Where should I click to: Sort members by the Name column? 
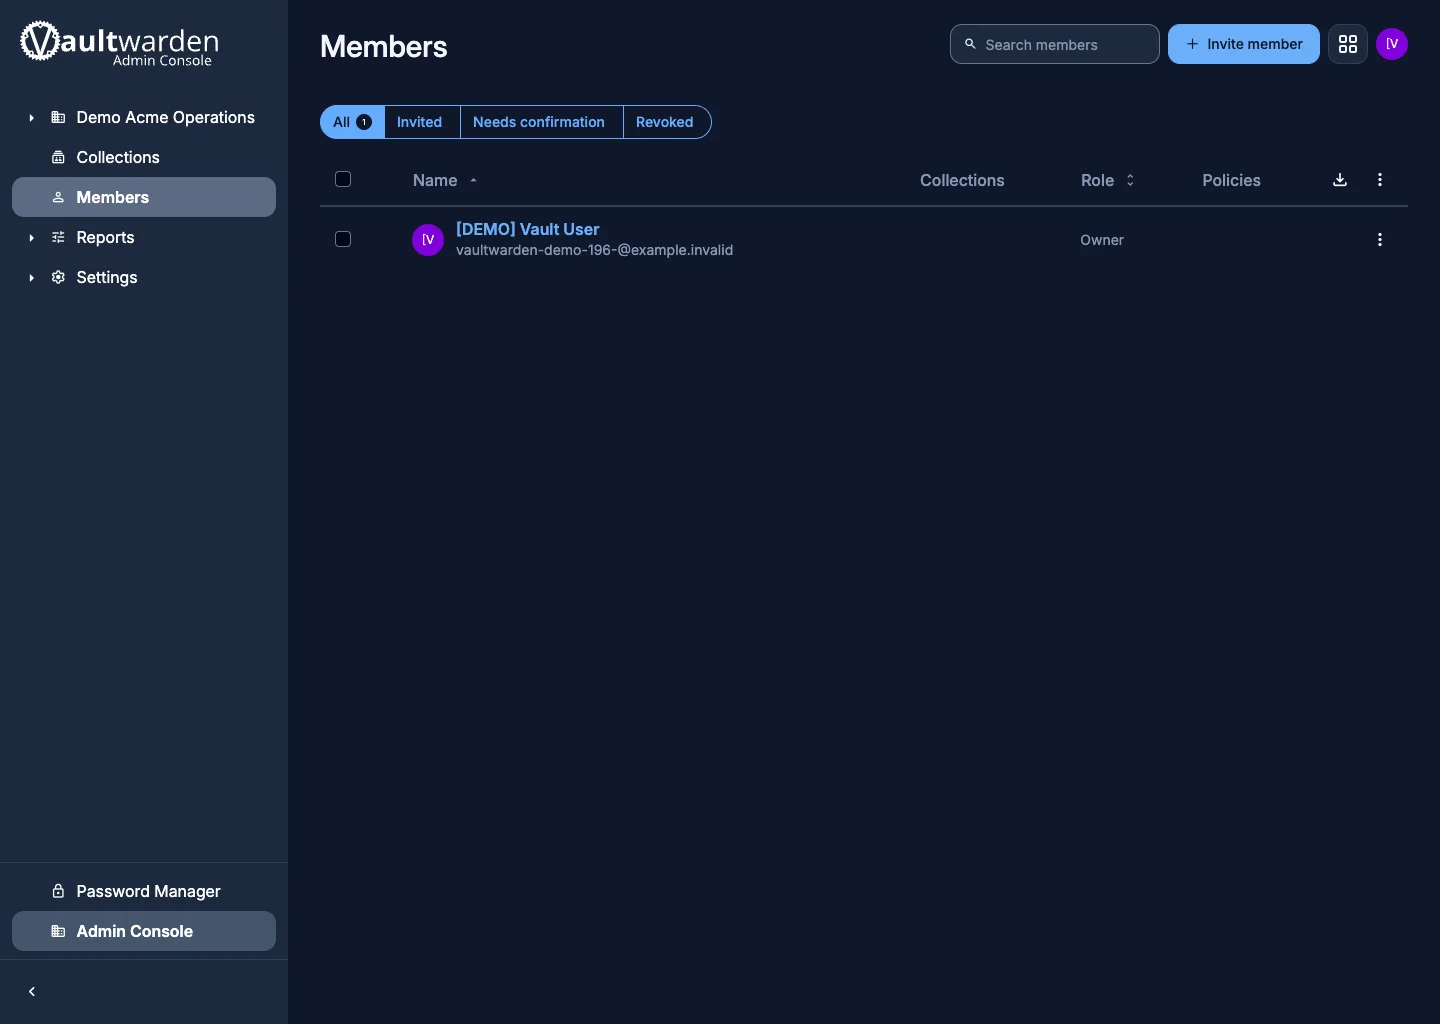click(445, 180)
